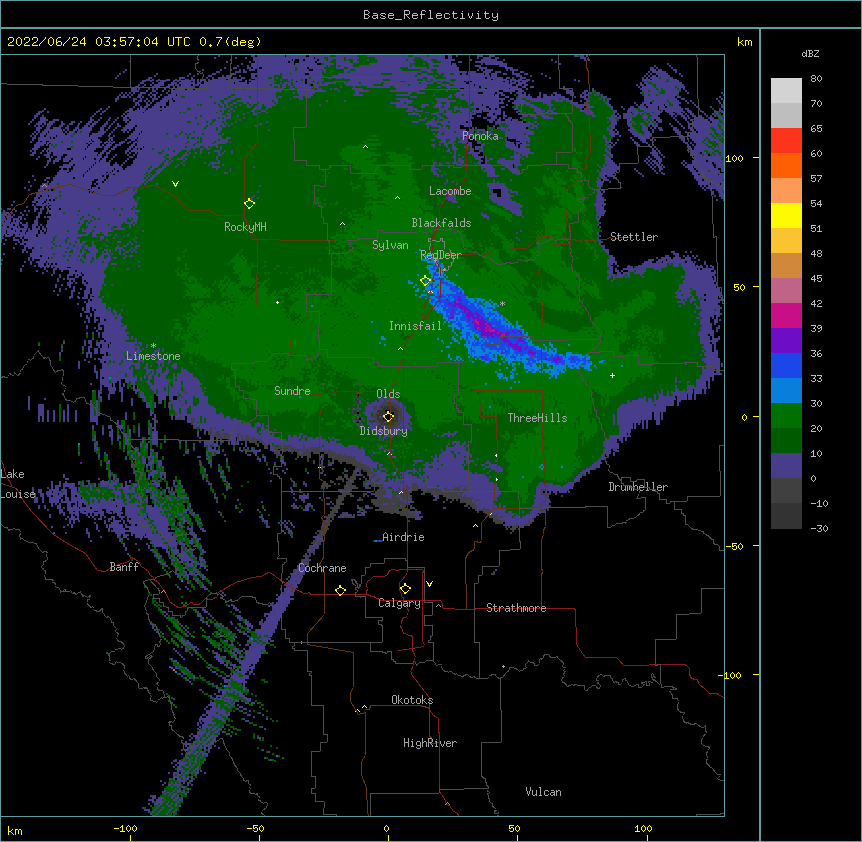Click the 100 km tick on the right axis

(734, 158)
